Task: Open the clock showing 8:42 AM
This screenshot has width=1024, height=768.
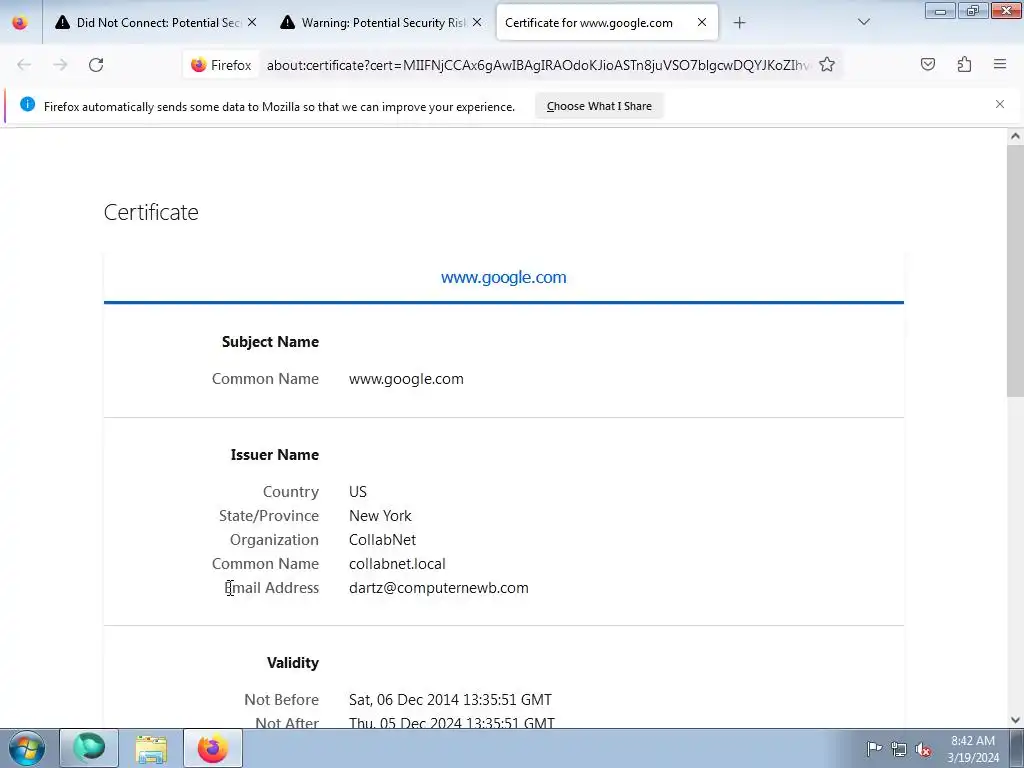Action: point(973,749)
